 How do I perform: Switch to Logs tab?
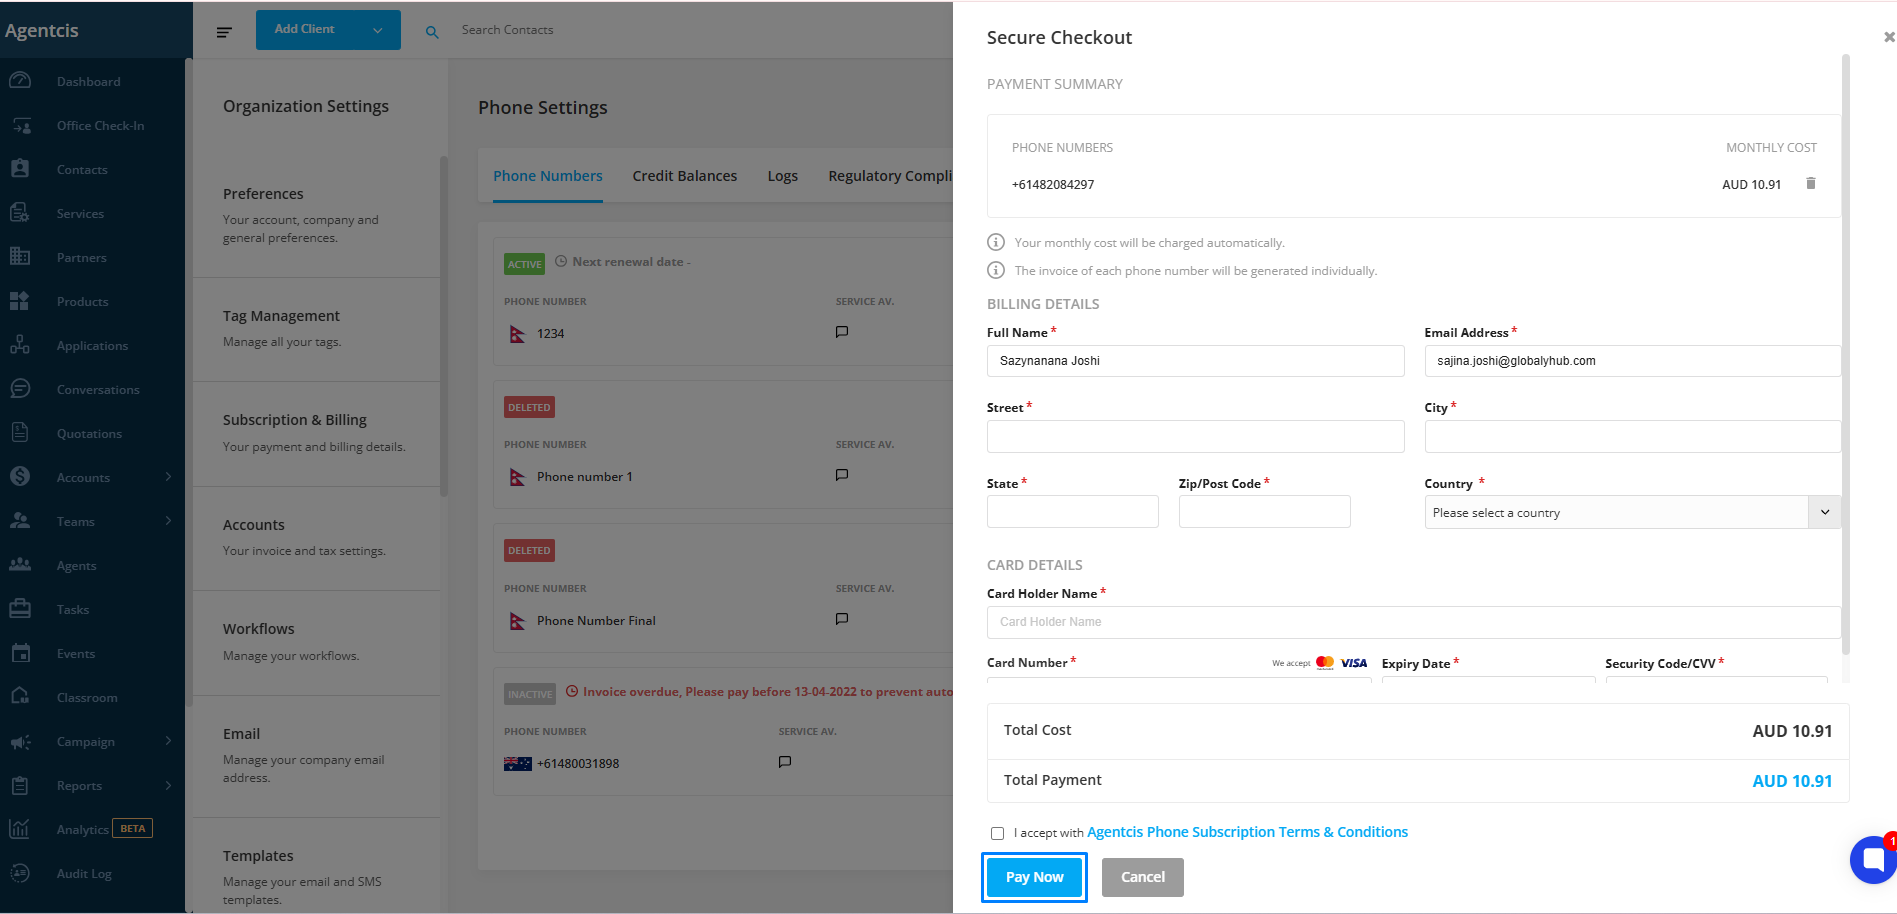(782, 176)
